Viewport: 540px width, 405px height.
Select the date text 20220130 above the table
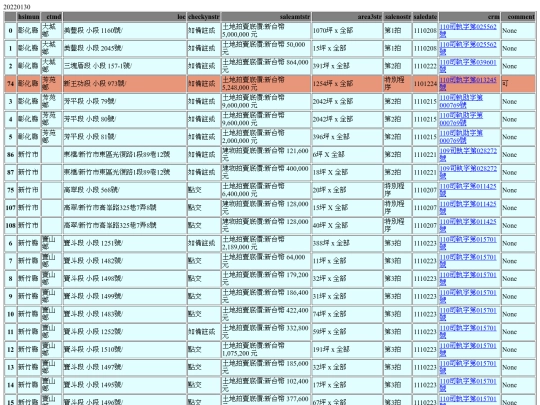tap(17, 7)
